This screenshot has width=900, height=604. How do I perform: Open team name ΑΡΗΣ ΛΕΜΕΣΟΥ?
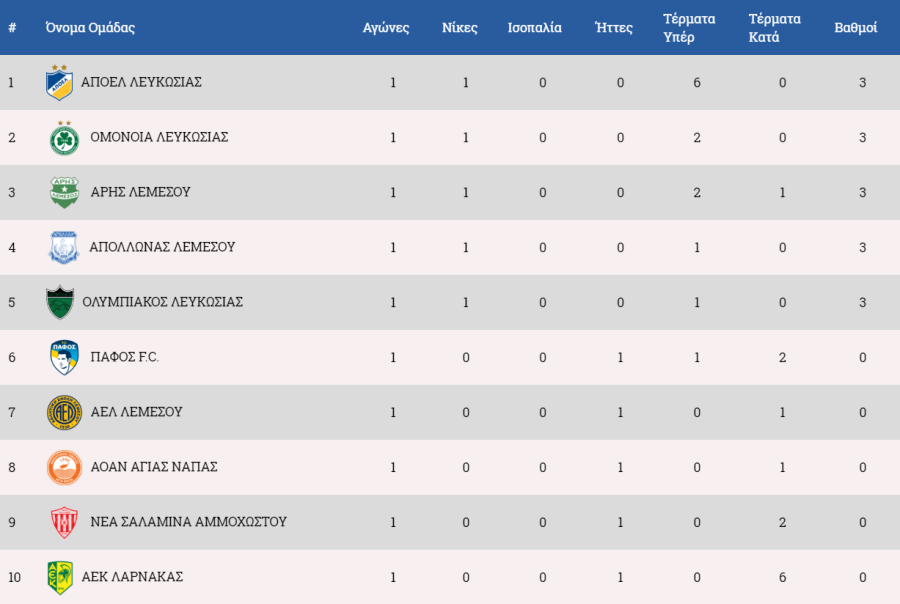[141, 192]
